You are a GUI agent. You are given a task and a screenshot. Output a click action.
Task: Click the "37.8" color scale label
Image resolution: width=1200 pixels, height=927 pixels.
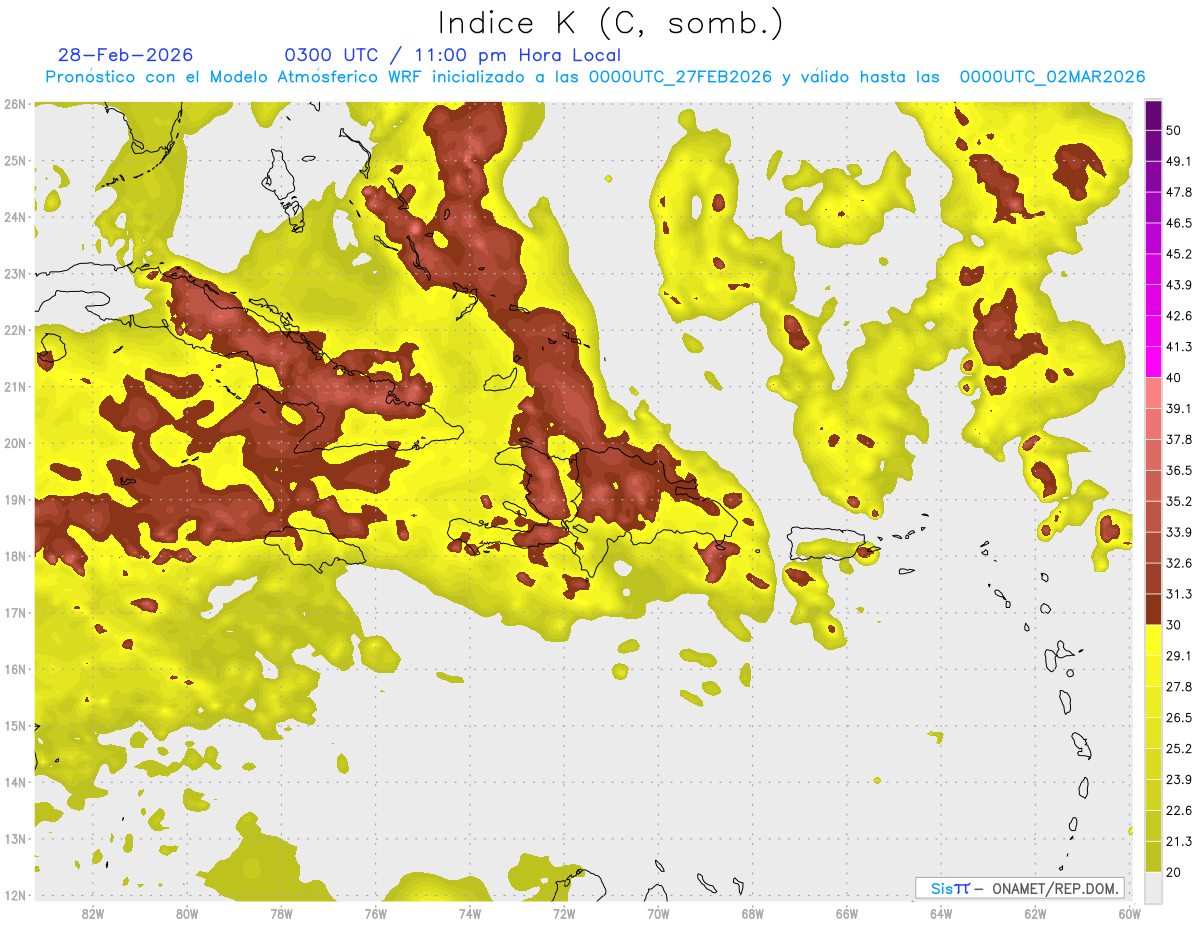pyautogui.click(x=1179, y=439)
